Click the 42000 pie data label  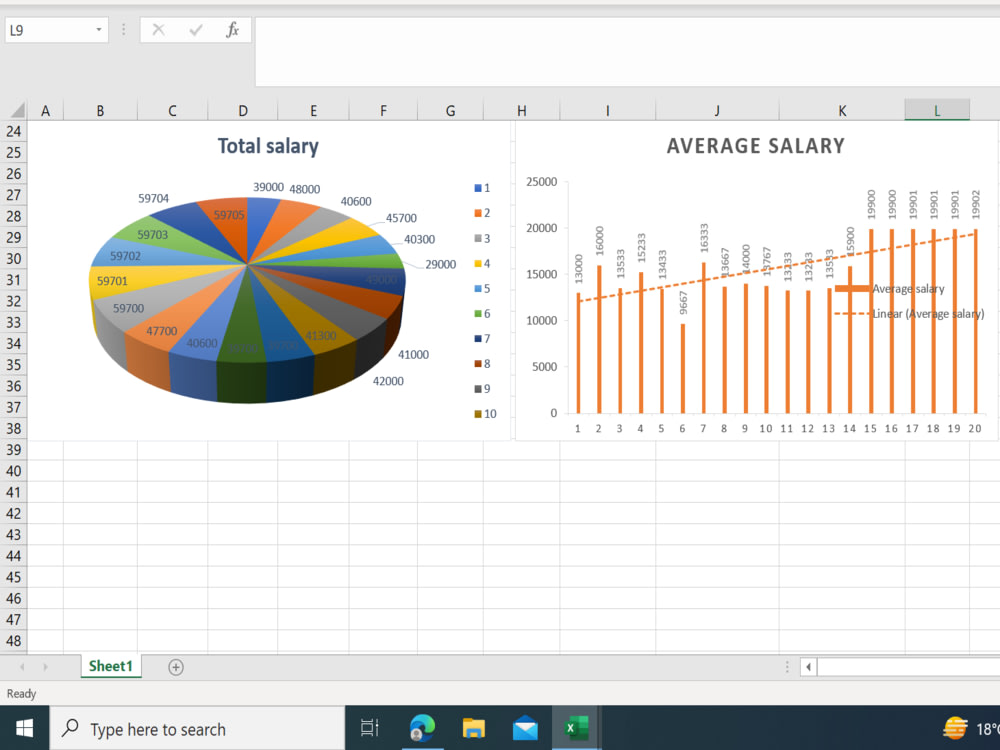(388, 381)
